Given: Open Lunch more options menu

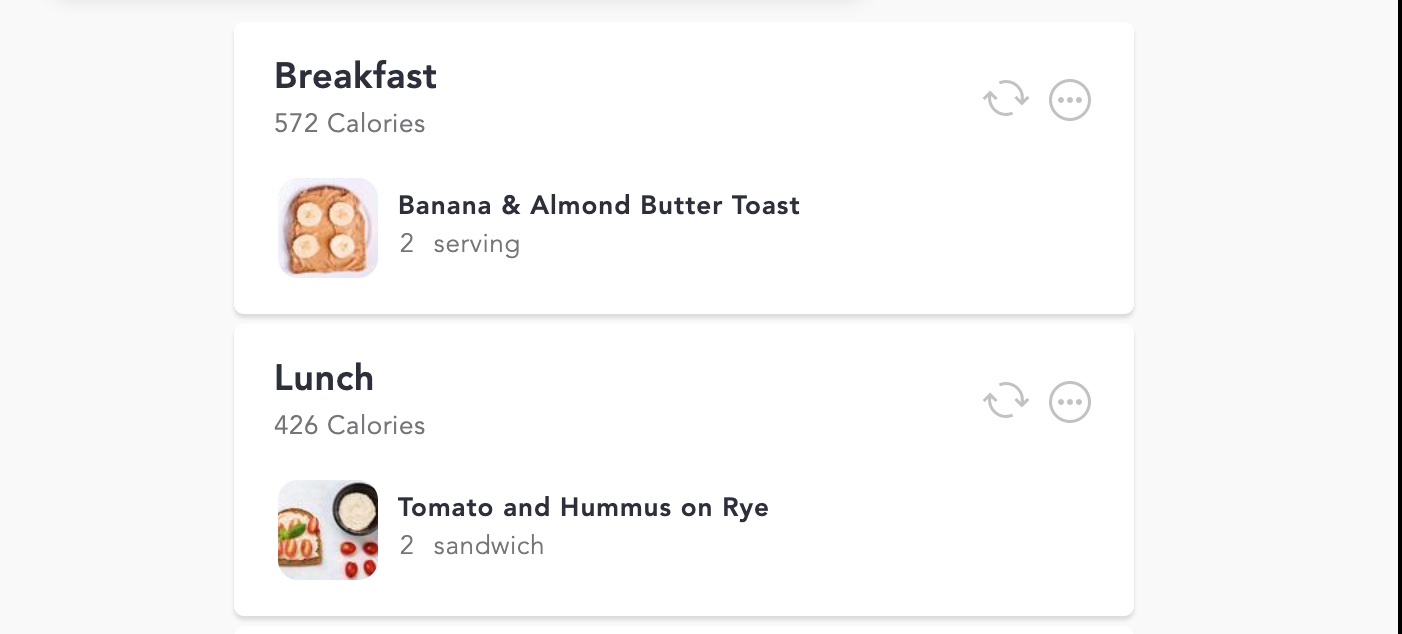Looking at the screenshot, I should [x=1069, y=402].
